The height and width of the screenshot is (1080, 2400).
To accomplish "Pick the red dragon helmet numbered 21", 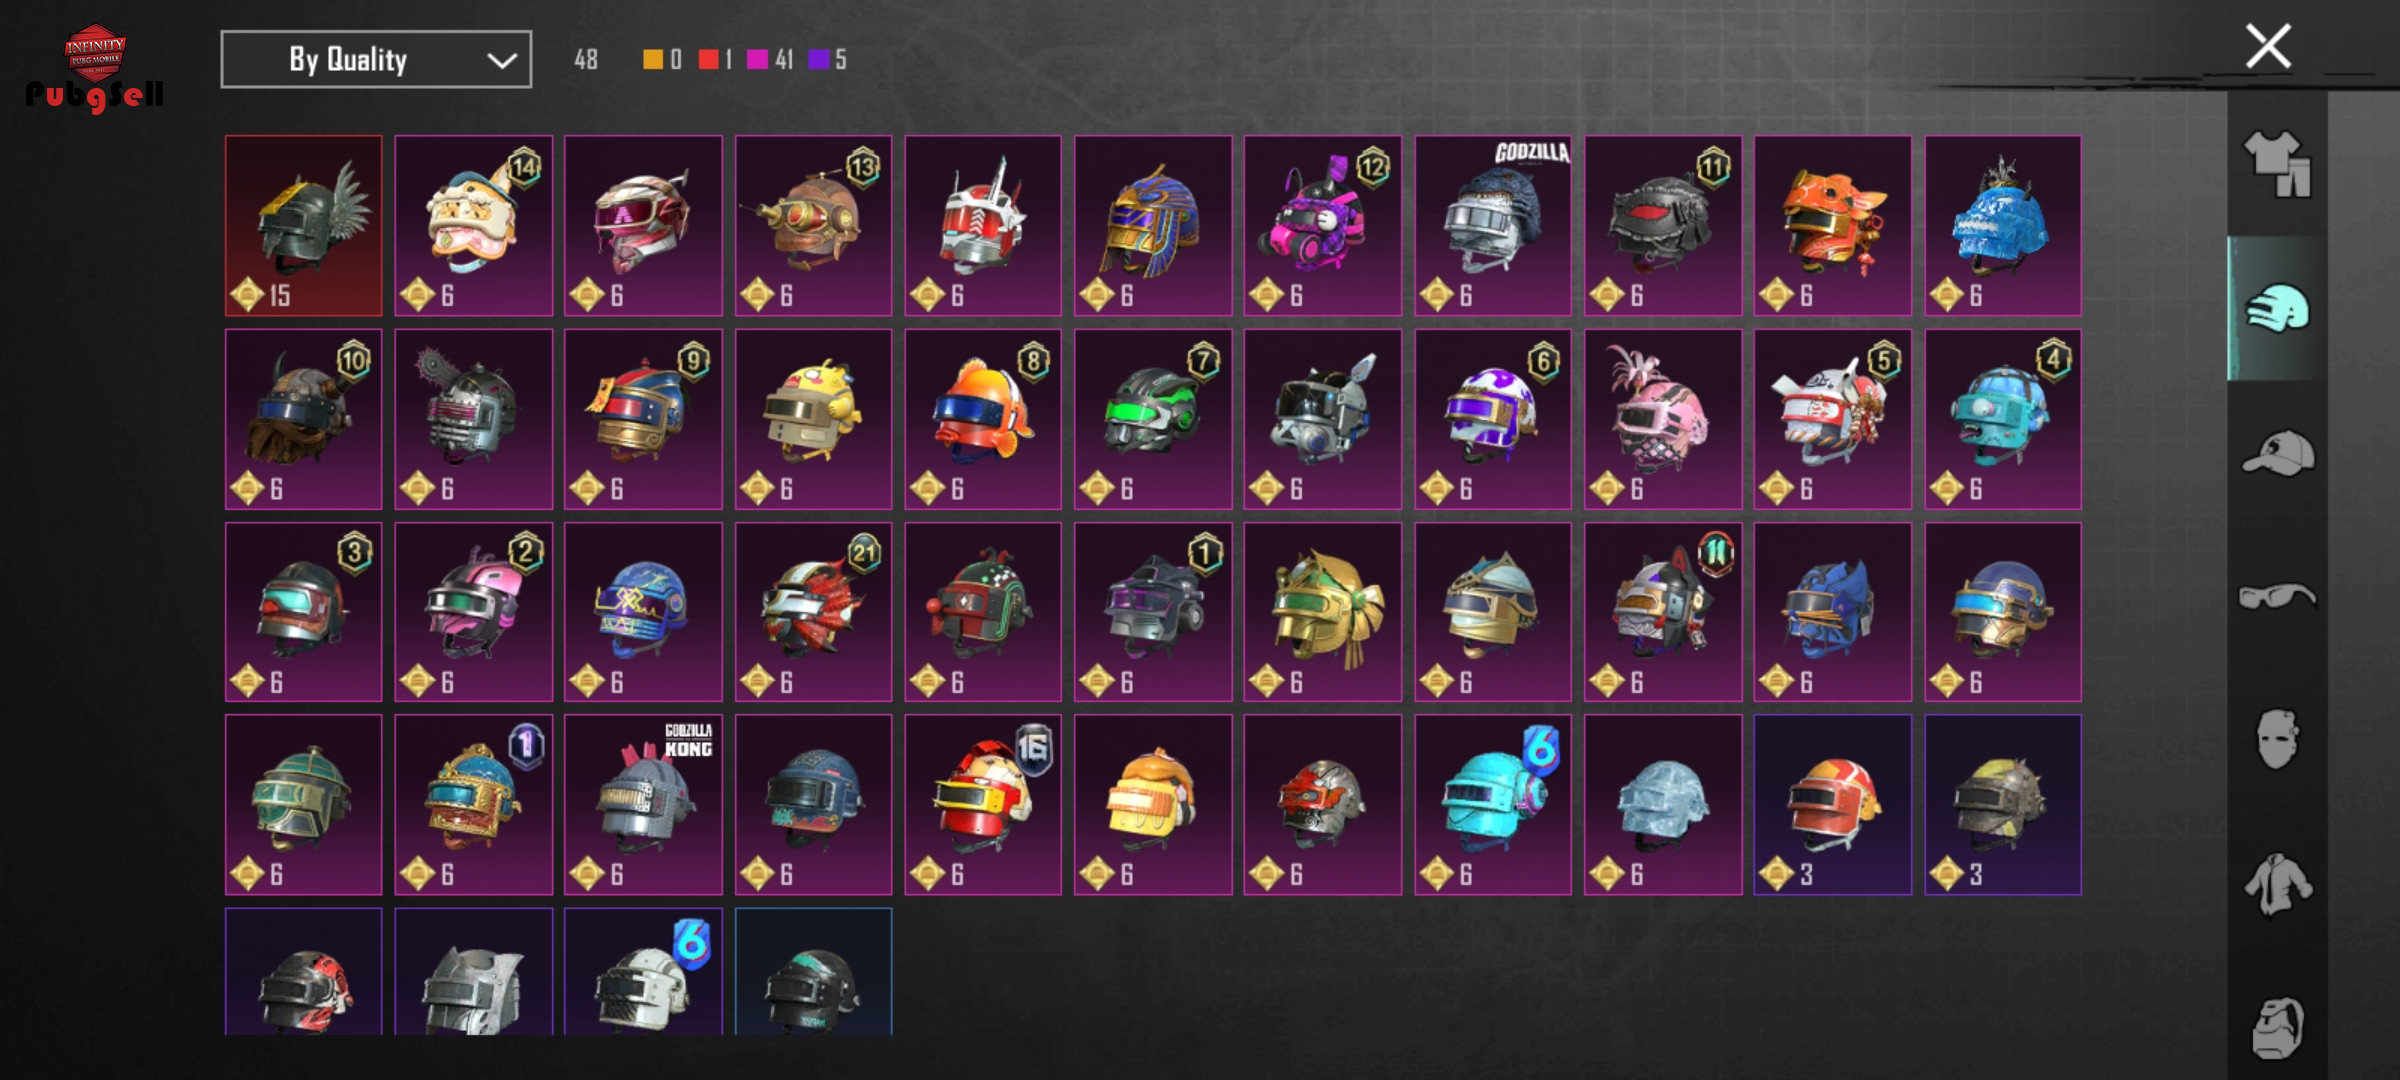I will [813, 612].
